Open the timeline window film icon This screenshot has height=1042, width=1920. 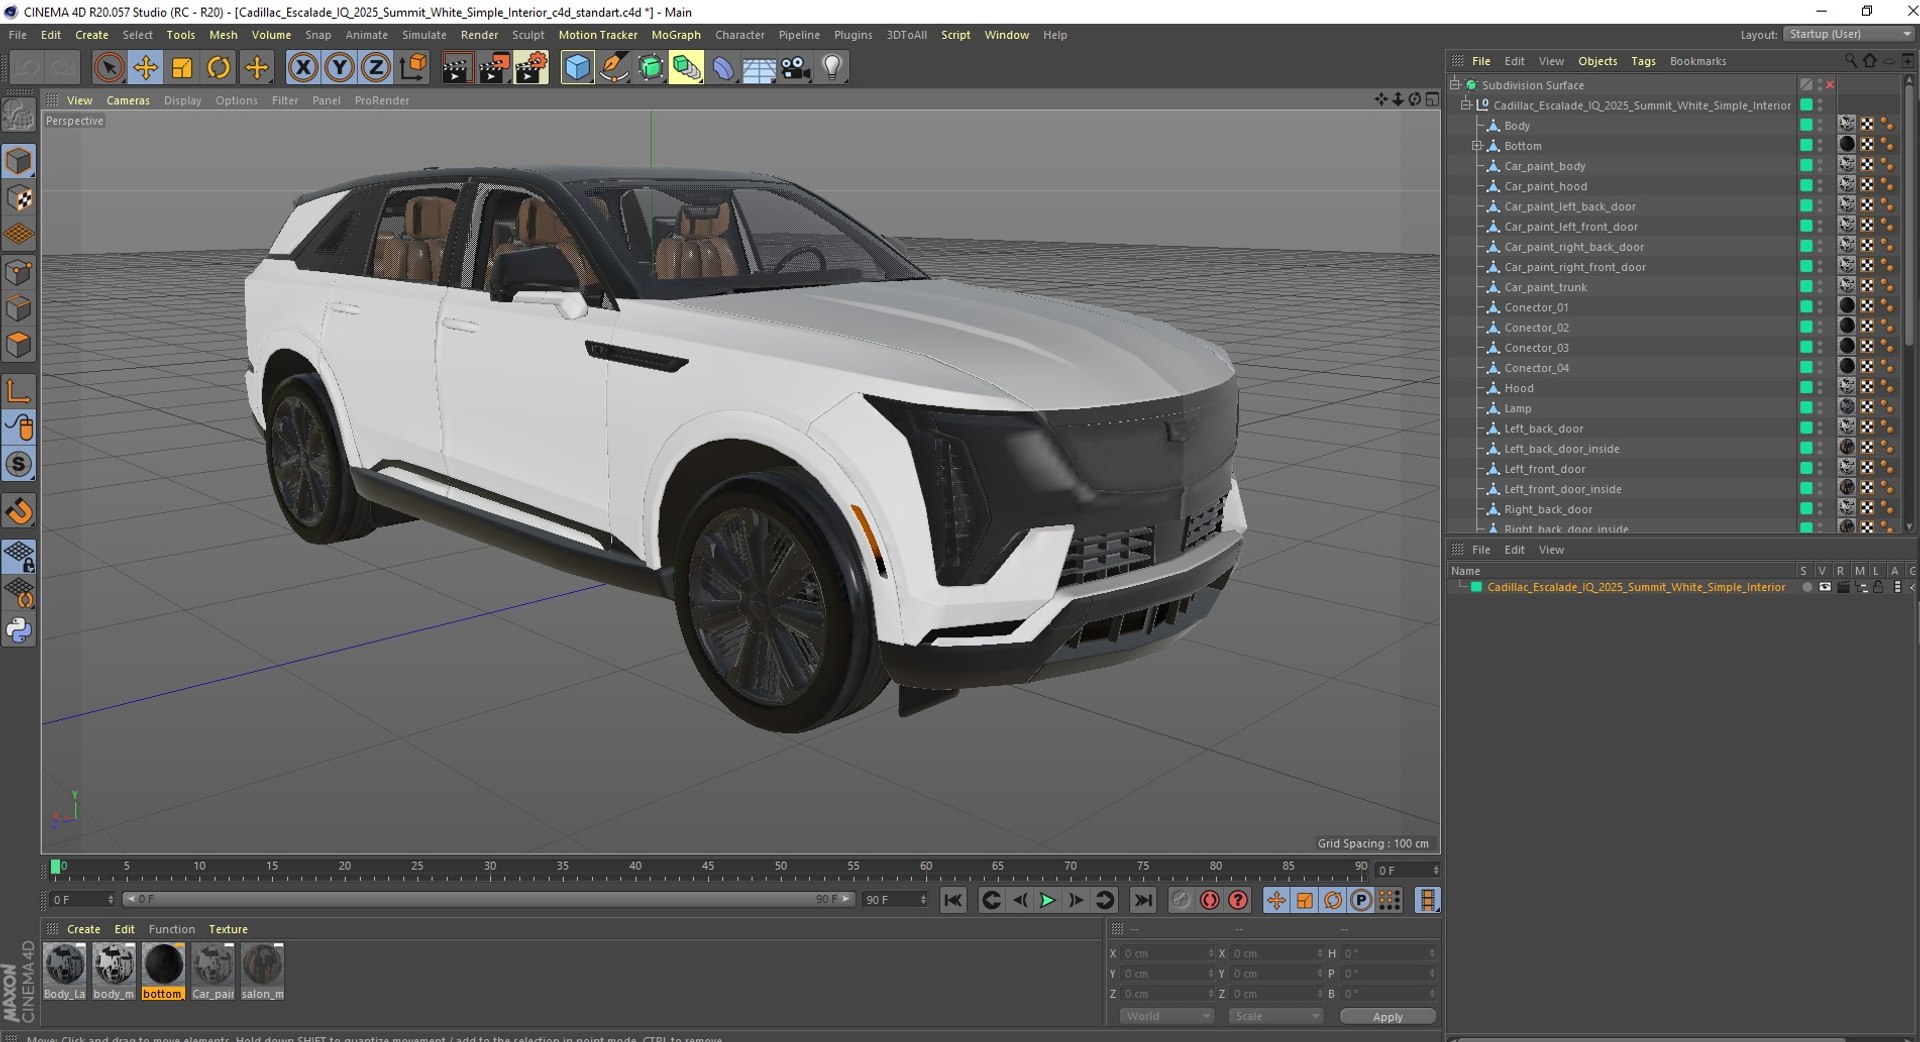tap(1427, 900)
